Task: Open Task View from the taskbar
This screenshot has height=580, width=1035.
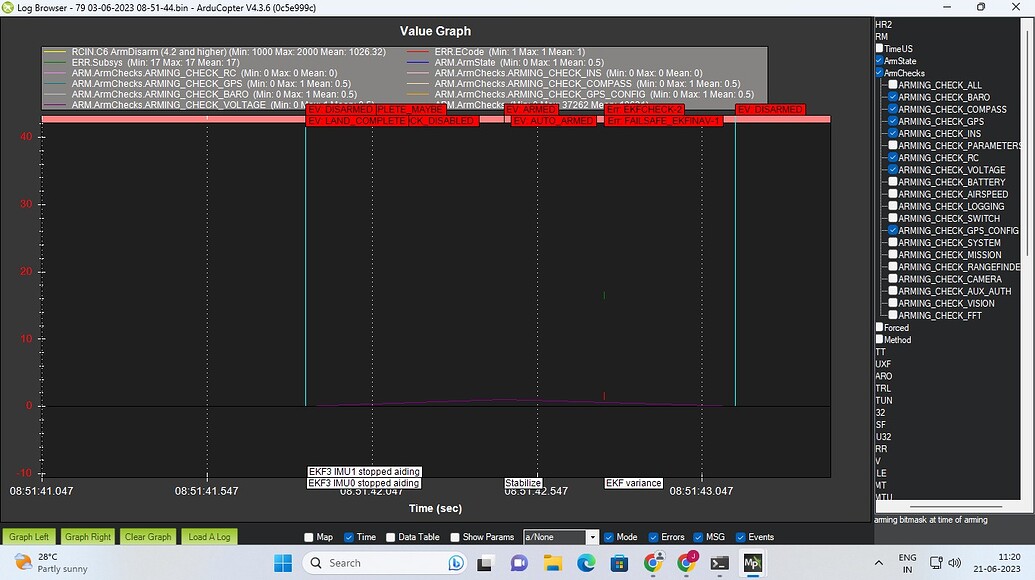Action: pos(483,562)
